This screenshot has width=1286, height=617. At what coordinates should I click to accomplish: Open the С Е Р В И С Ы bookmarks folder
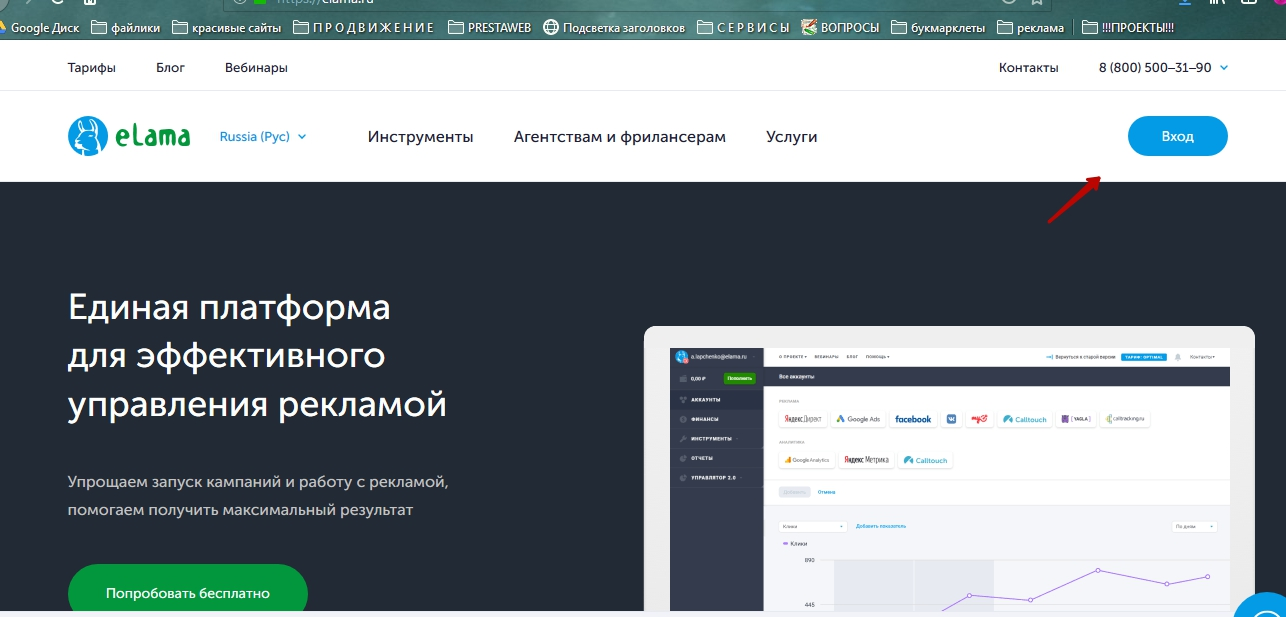coord(743,27)
